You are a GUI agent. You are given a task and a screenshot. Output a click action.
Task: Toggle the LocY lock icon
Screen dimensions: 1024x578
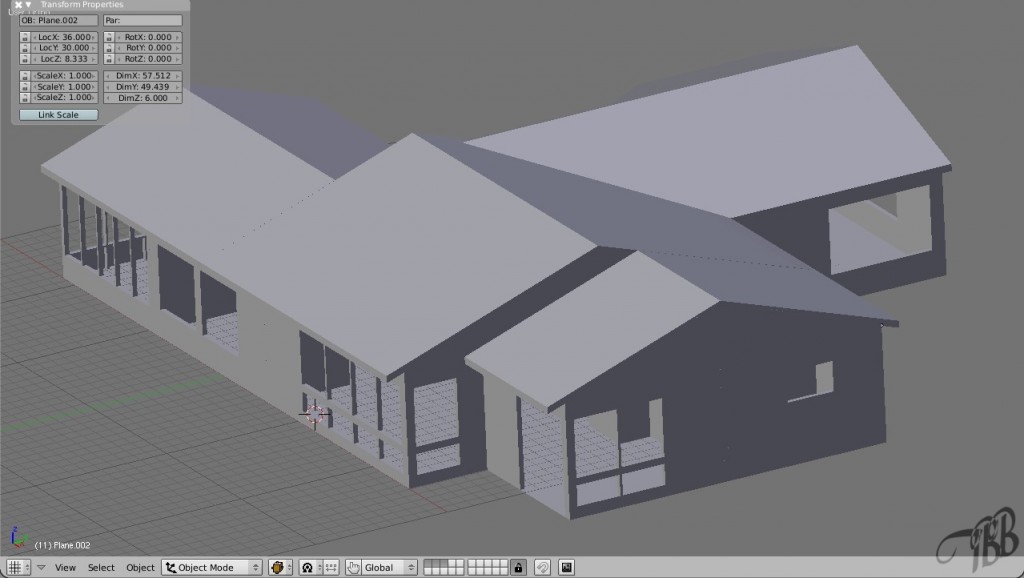point(25,48)
